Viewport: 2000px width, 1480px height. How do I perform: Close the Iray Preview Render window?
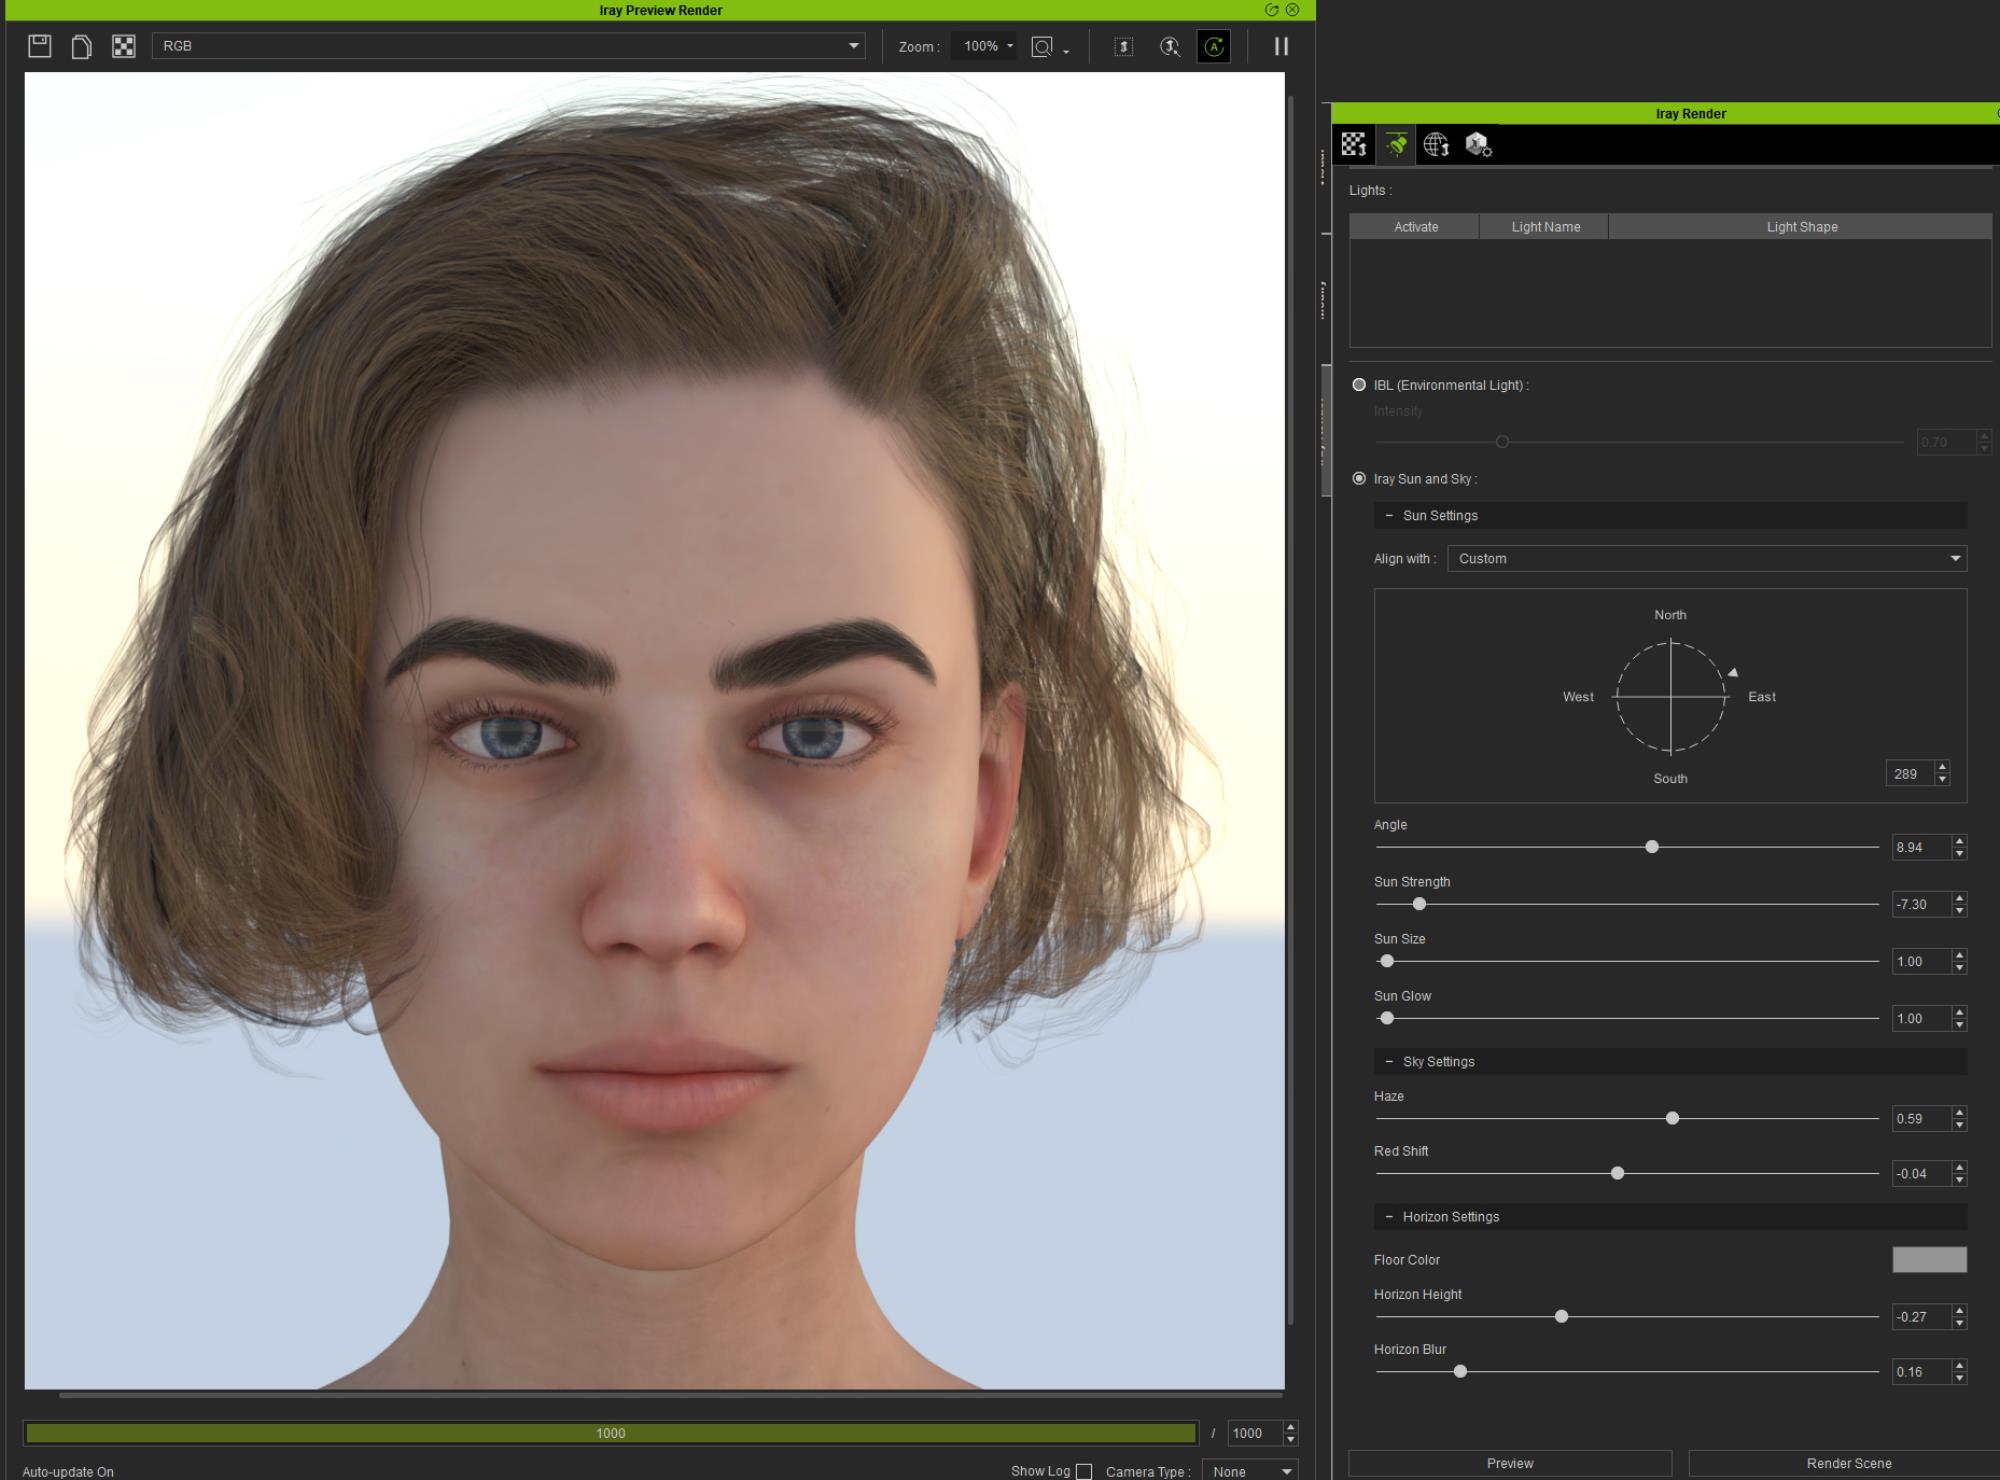pyautogui.click(x=1292, y=10)
